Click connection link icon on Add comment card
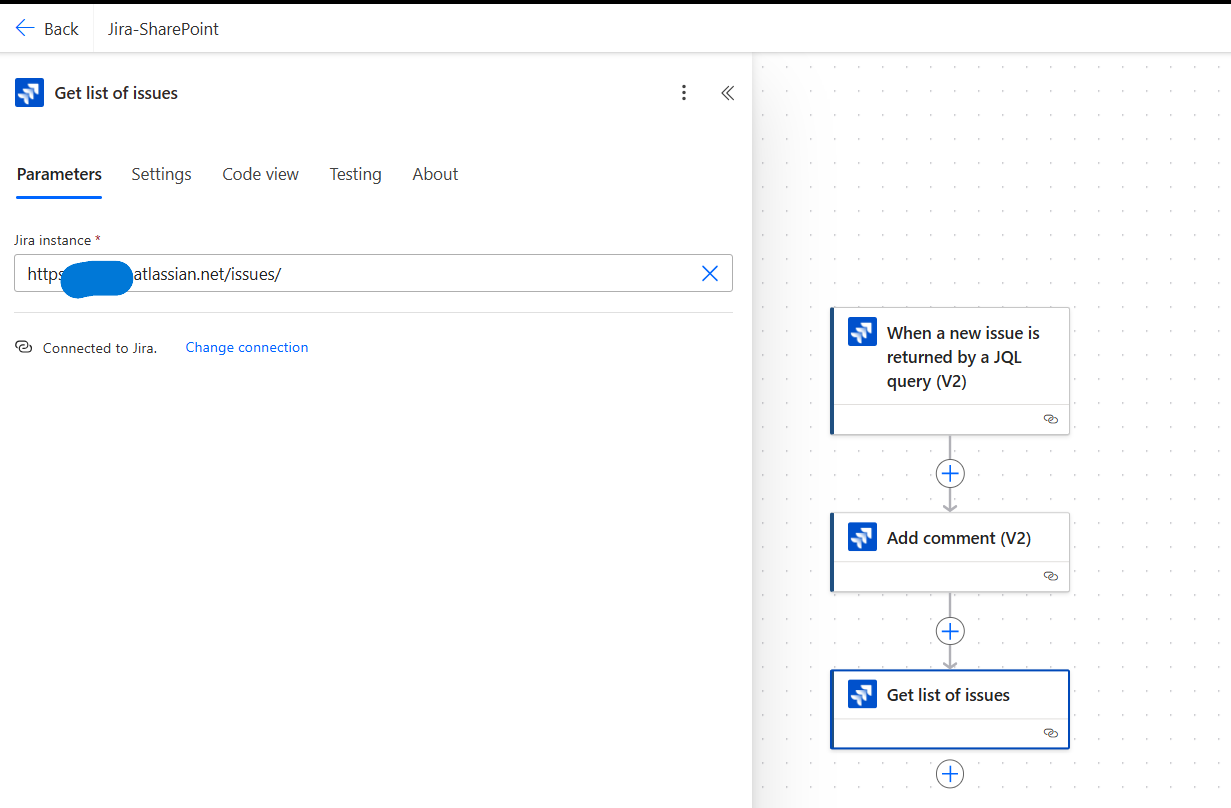This screenshot has width=1231, height=808. [1050, 576]
